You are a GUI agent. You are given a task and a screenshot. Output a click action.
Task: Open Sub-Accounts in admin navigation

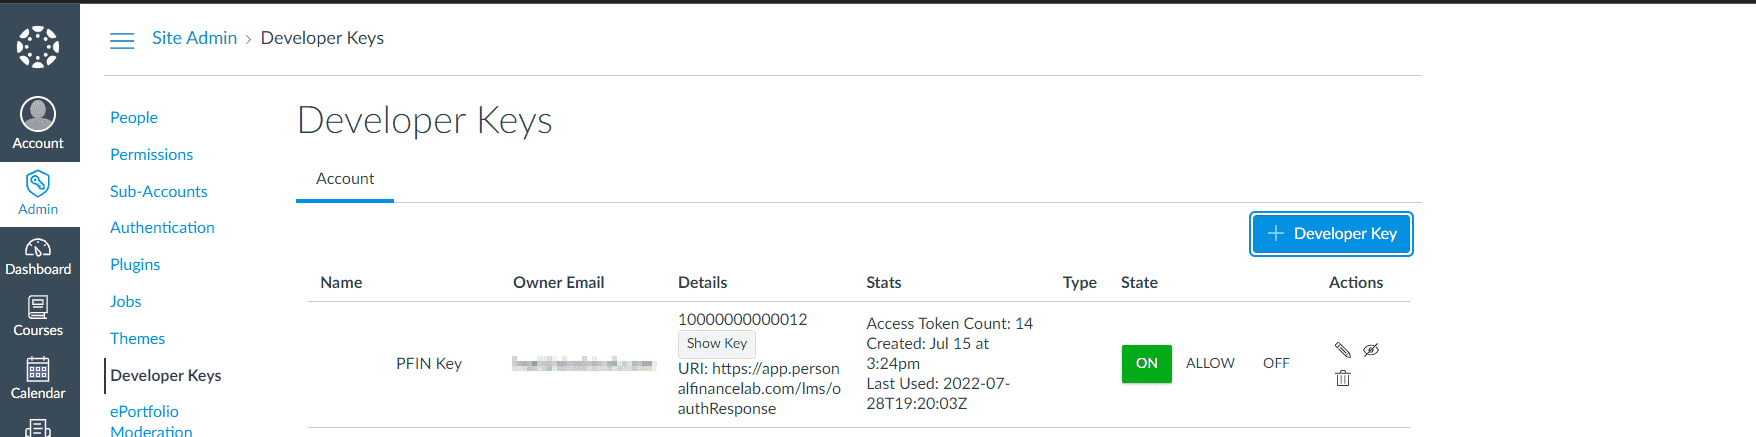pos(159,192)
